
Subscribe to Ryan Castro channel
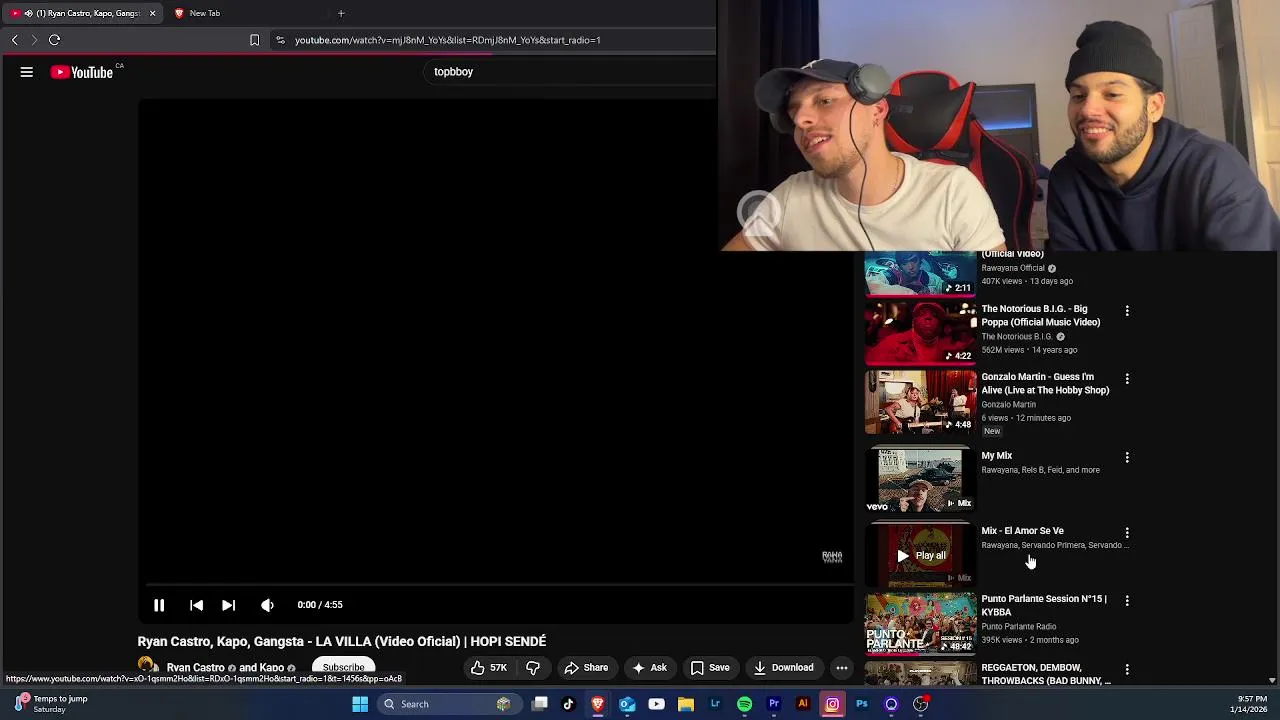(x=343, y=668)
